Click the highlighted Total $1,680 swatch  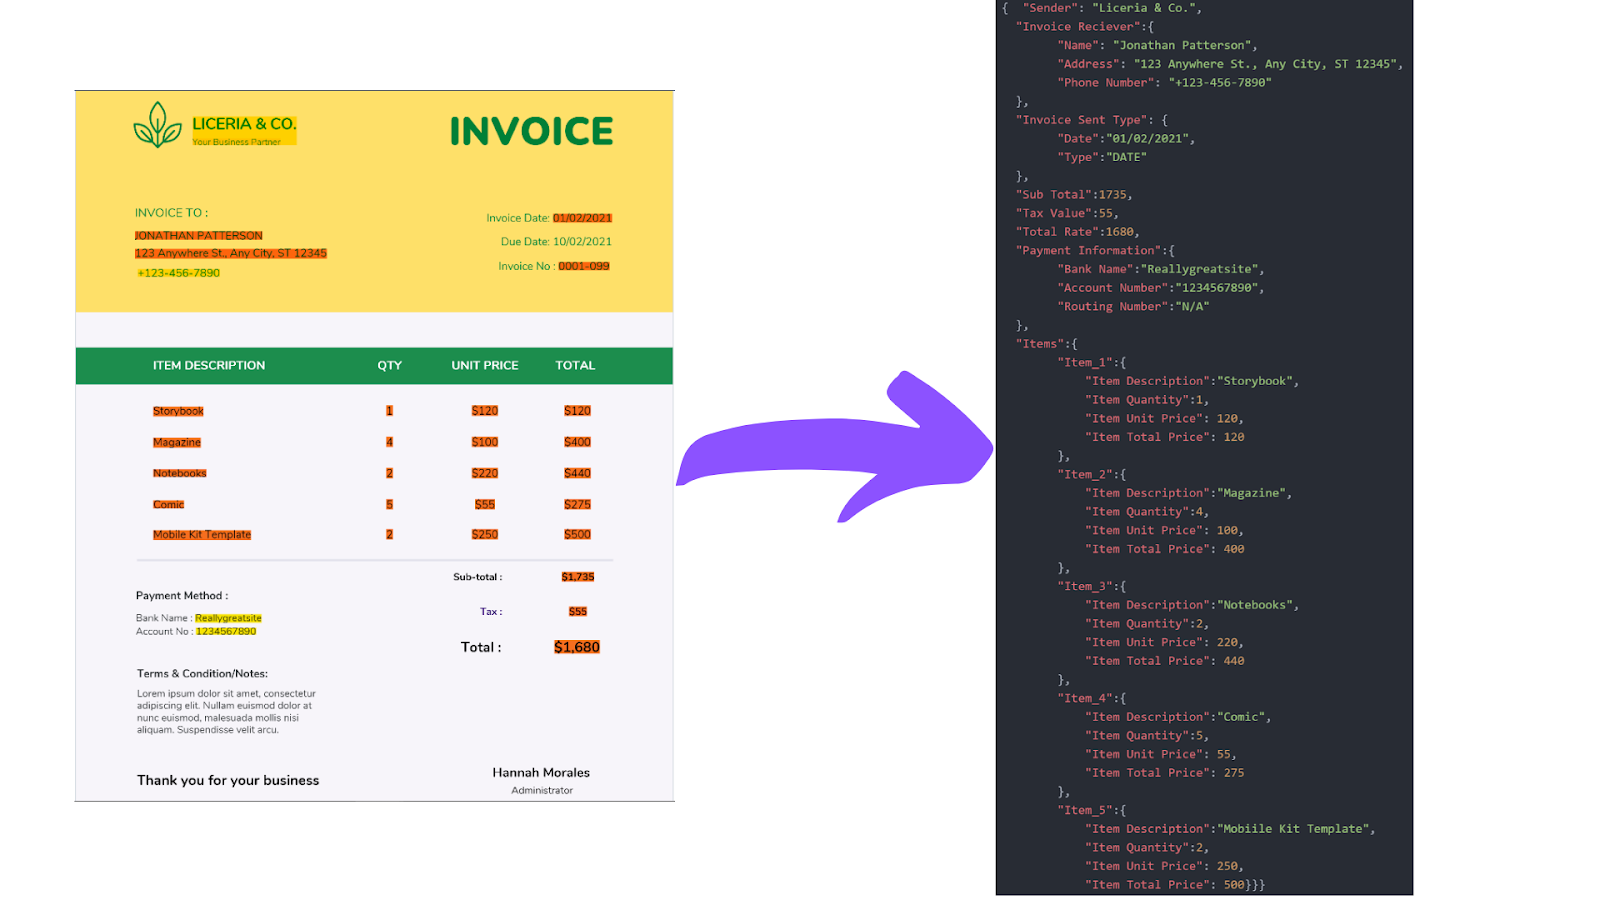click(575, 647)
